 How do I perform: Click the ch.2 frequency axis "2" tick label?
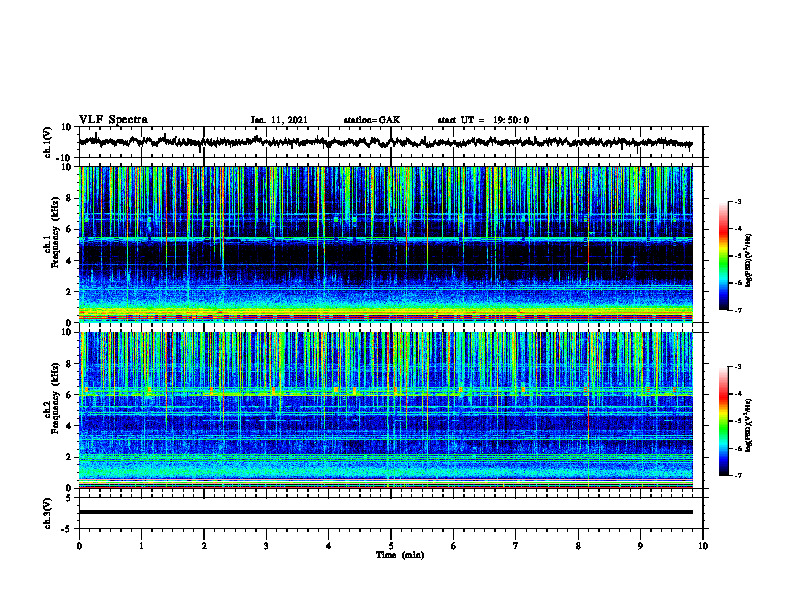[x=69, y=457]
